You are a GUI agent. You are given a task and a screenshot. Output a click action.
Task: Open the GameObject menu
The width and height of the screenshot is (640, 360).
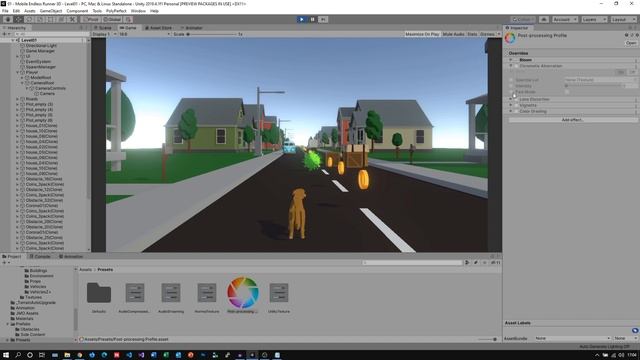51,11
